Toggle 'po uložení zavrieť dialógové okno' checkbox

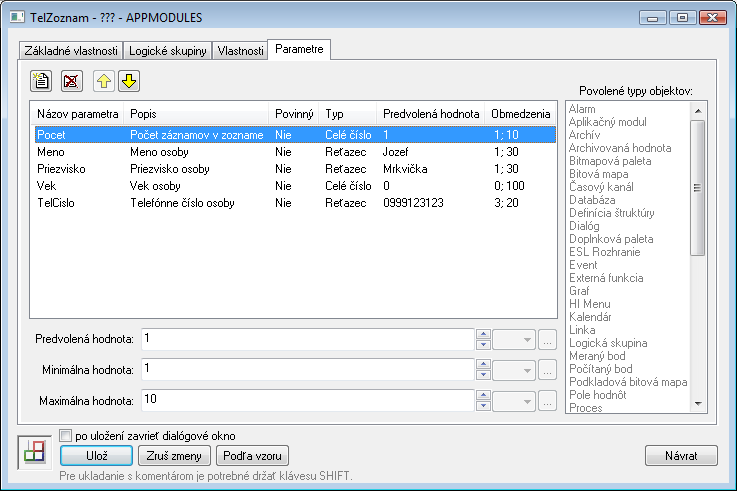(66, 436)
